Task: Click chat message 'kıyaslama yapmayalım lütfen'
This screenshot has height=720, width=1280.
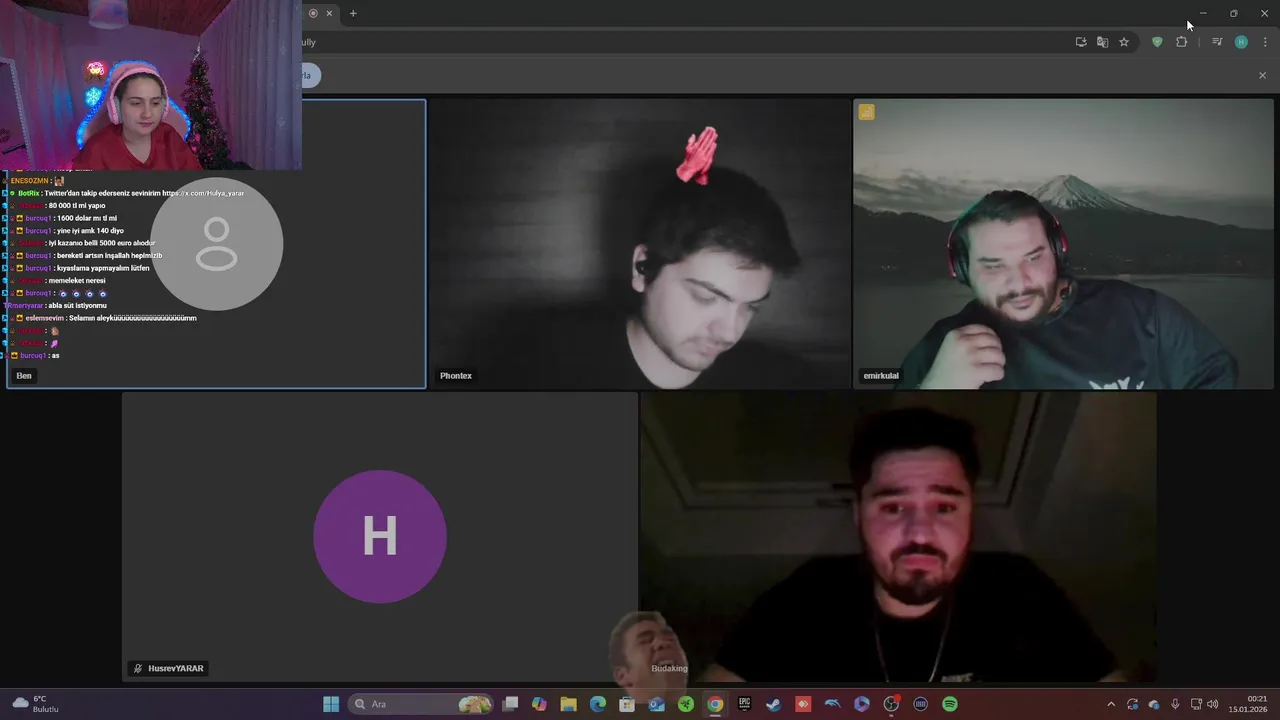Action: (x=103, y=268)
